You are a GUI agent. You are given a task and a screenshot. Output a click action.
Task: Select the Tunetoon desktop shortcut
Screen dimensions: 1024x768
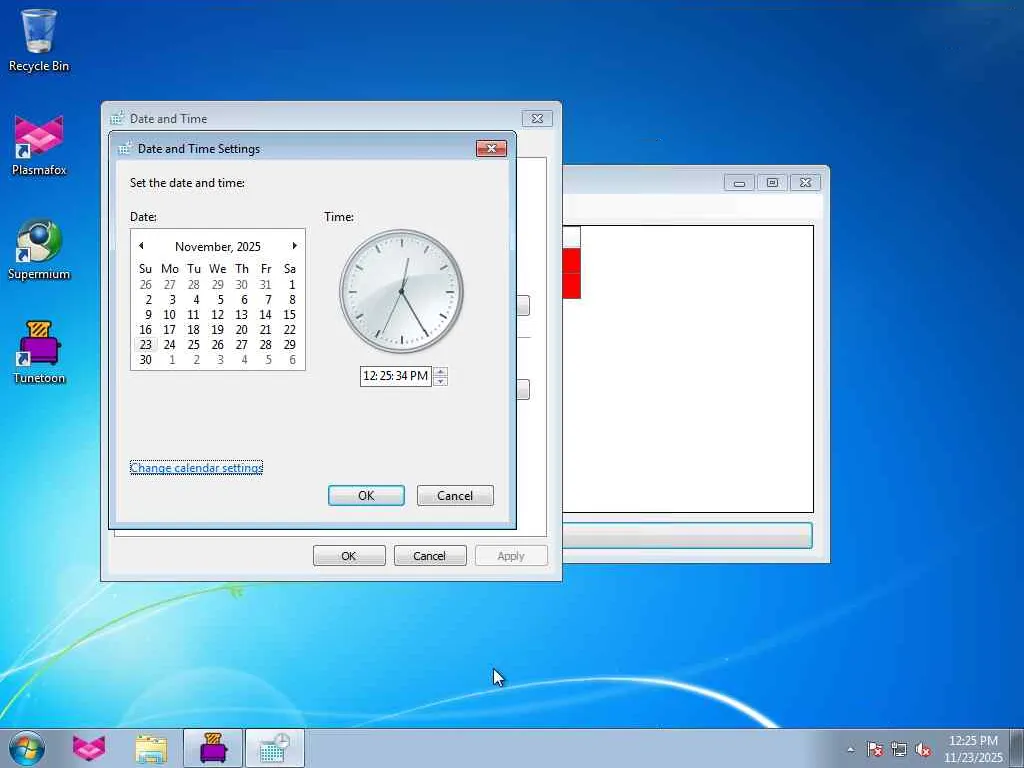(39, 353)
